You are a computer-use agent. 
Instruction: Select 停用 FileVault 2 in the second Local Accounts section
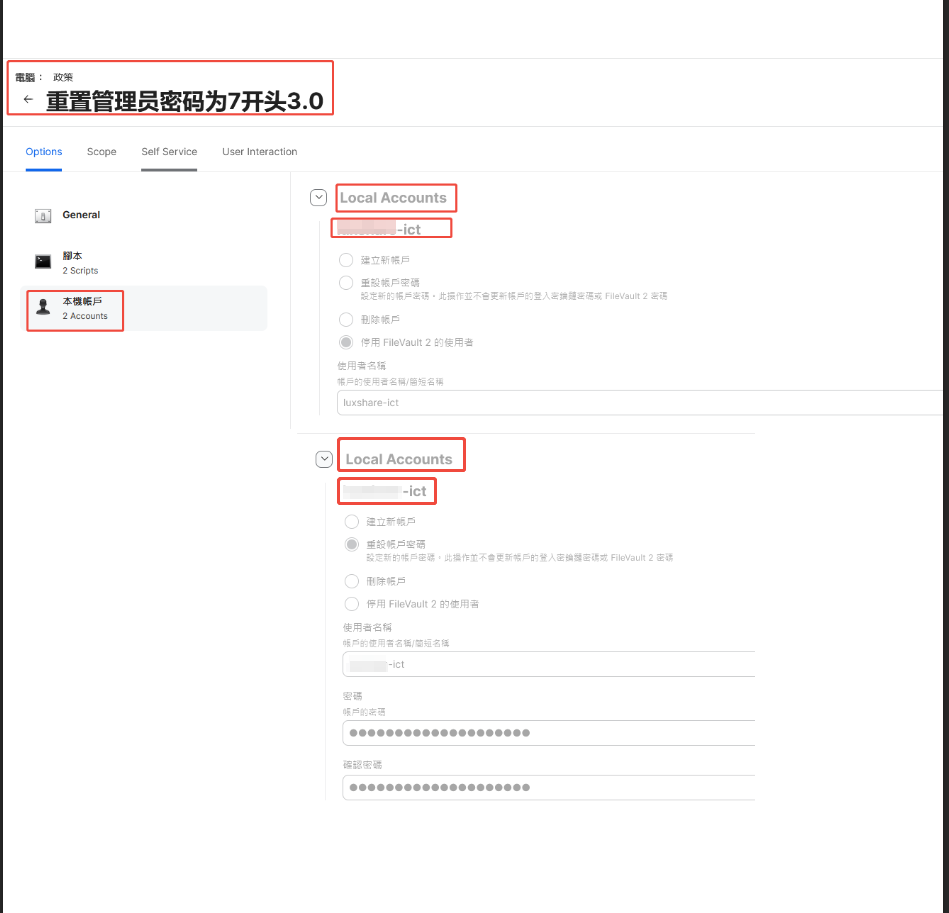coord(351,604)
